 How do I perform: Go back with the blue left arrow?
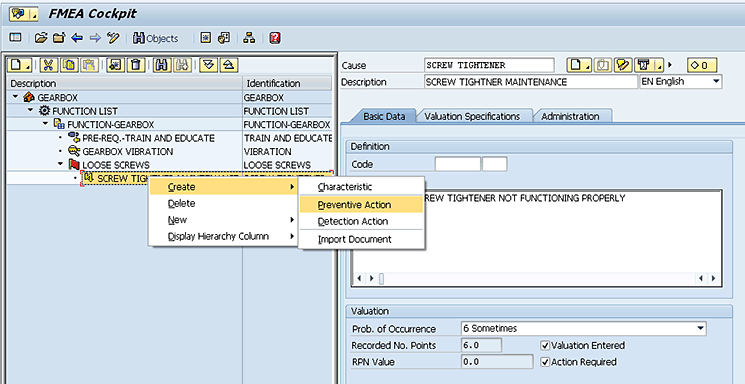(x=77, y=38)
